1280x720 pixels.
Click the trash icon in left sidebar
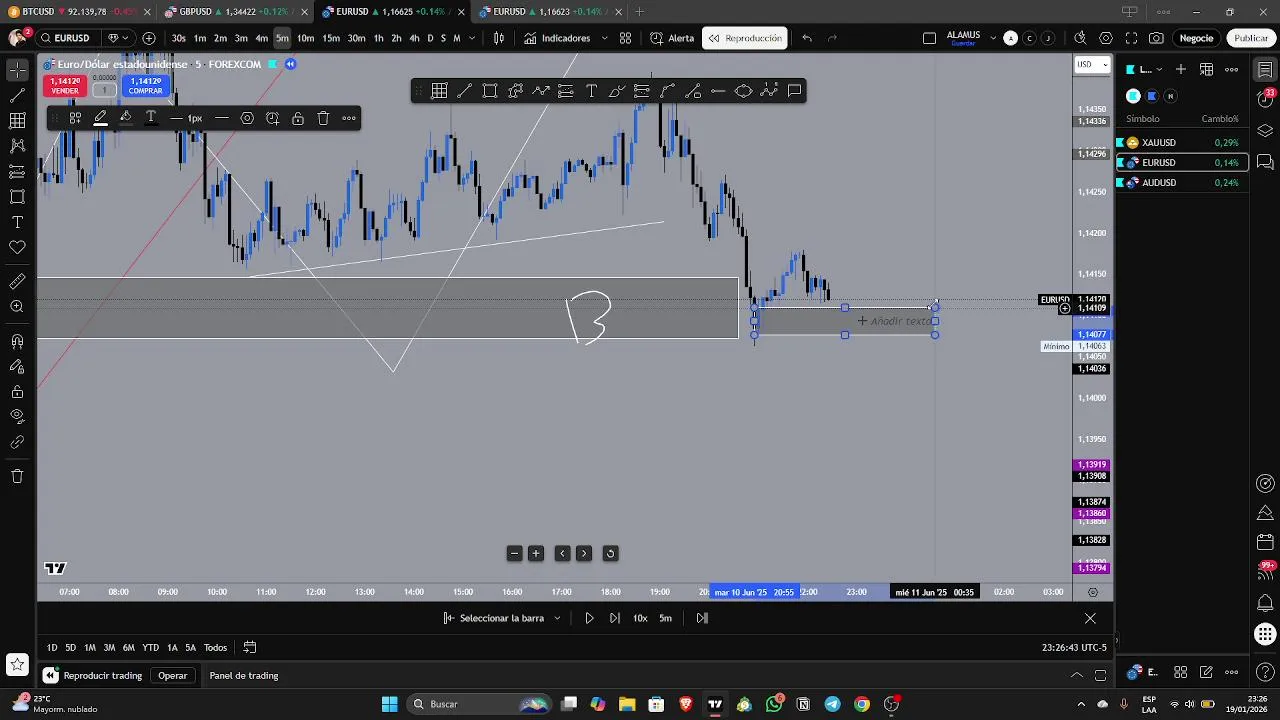click(x=17, y=476)
